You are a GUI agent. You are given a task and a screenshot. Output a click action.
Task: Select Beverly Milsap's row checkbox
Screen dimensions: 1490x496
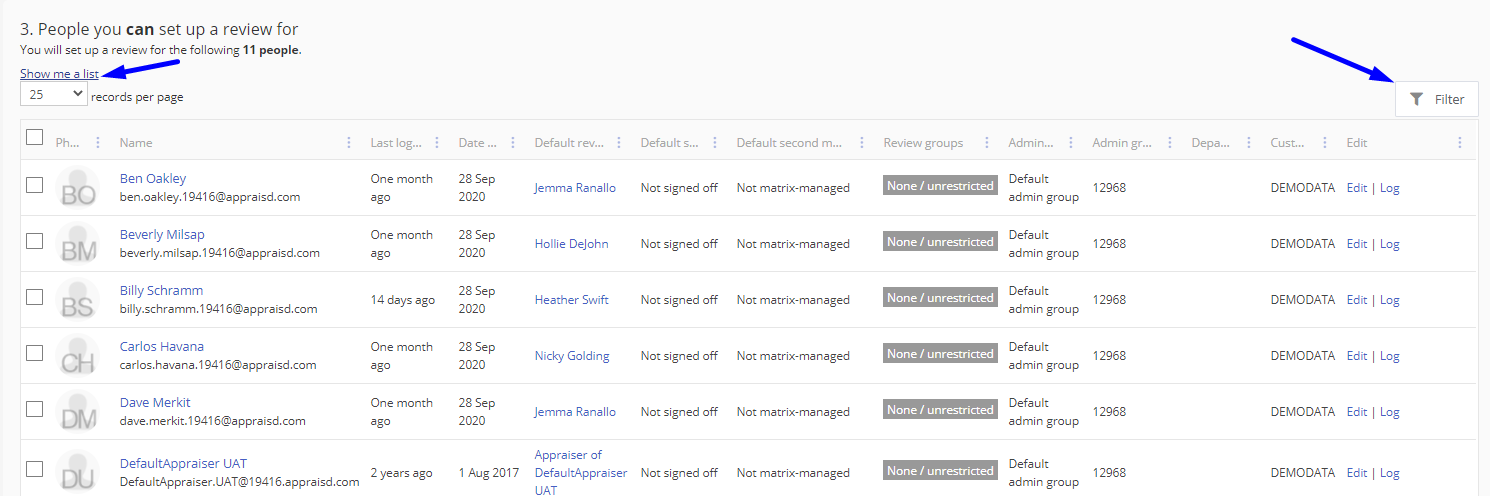point(35,241)
